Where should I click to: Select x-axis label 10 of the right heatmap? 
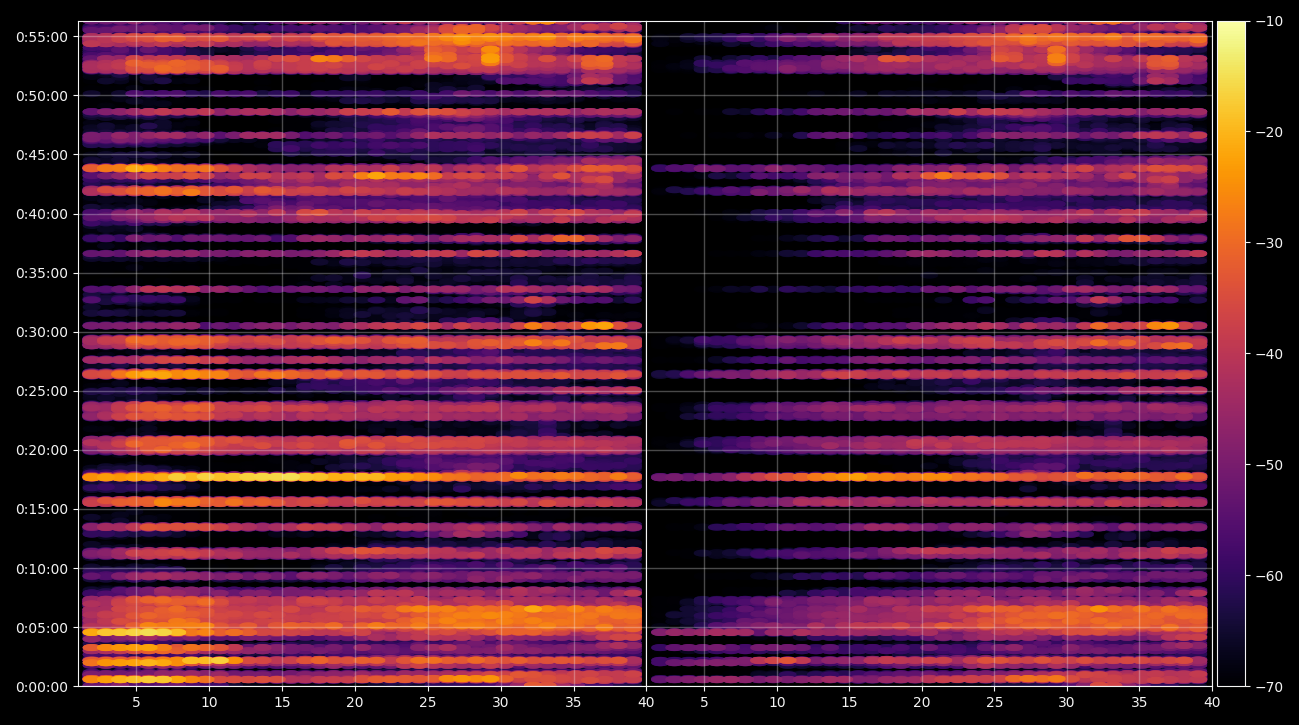pyautogui.click(x=777, y=703)
